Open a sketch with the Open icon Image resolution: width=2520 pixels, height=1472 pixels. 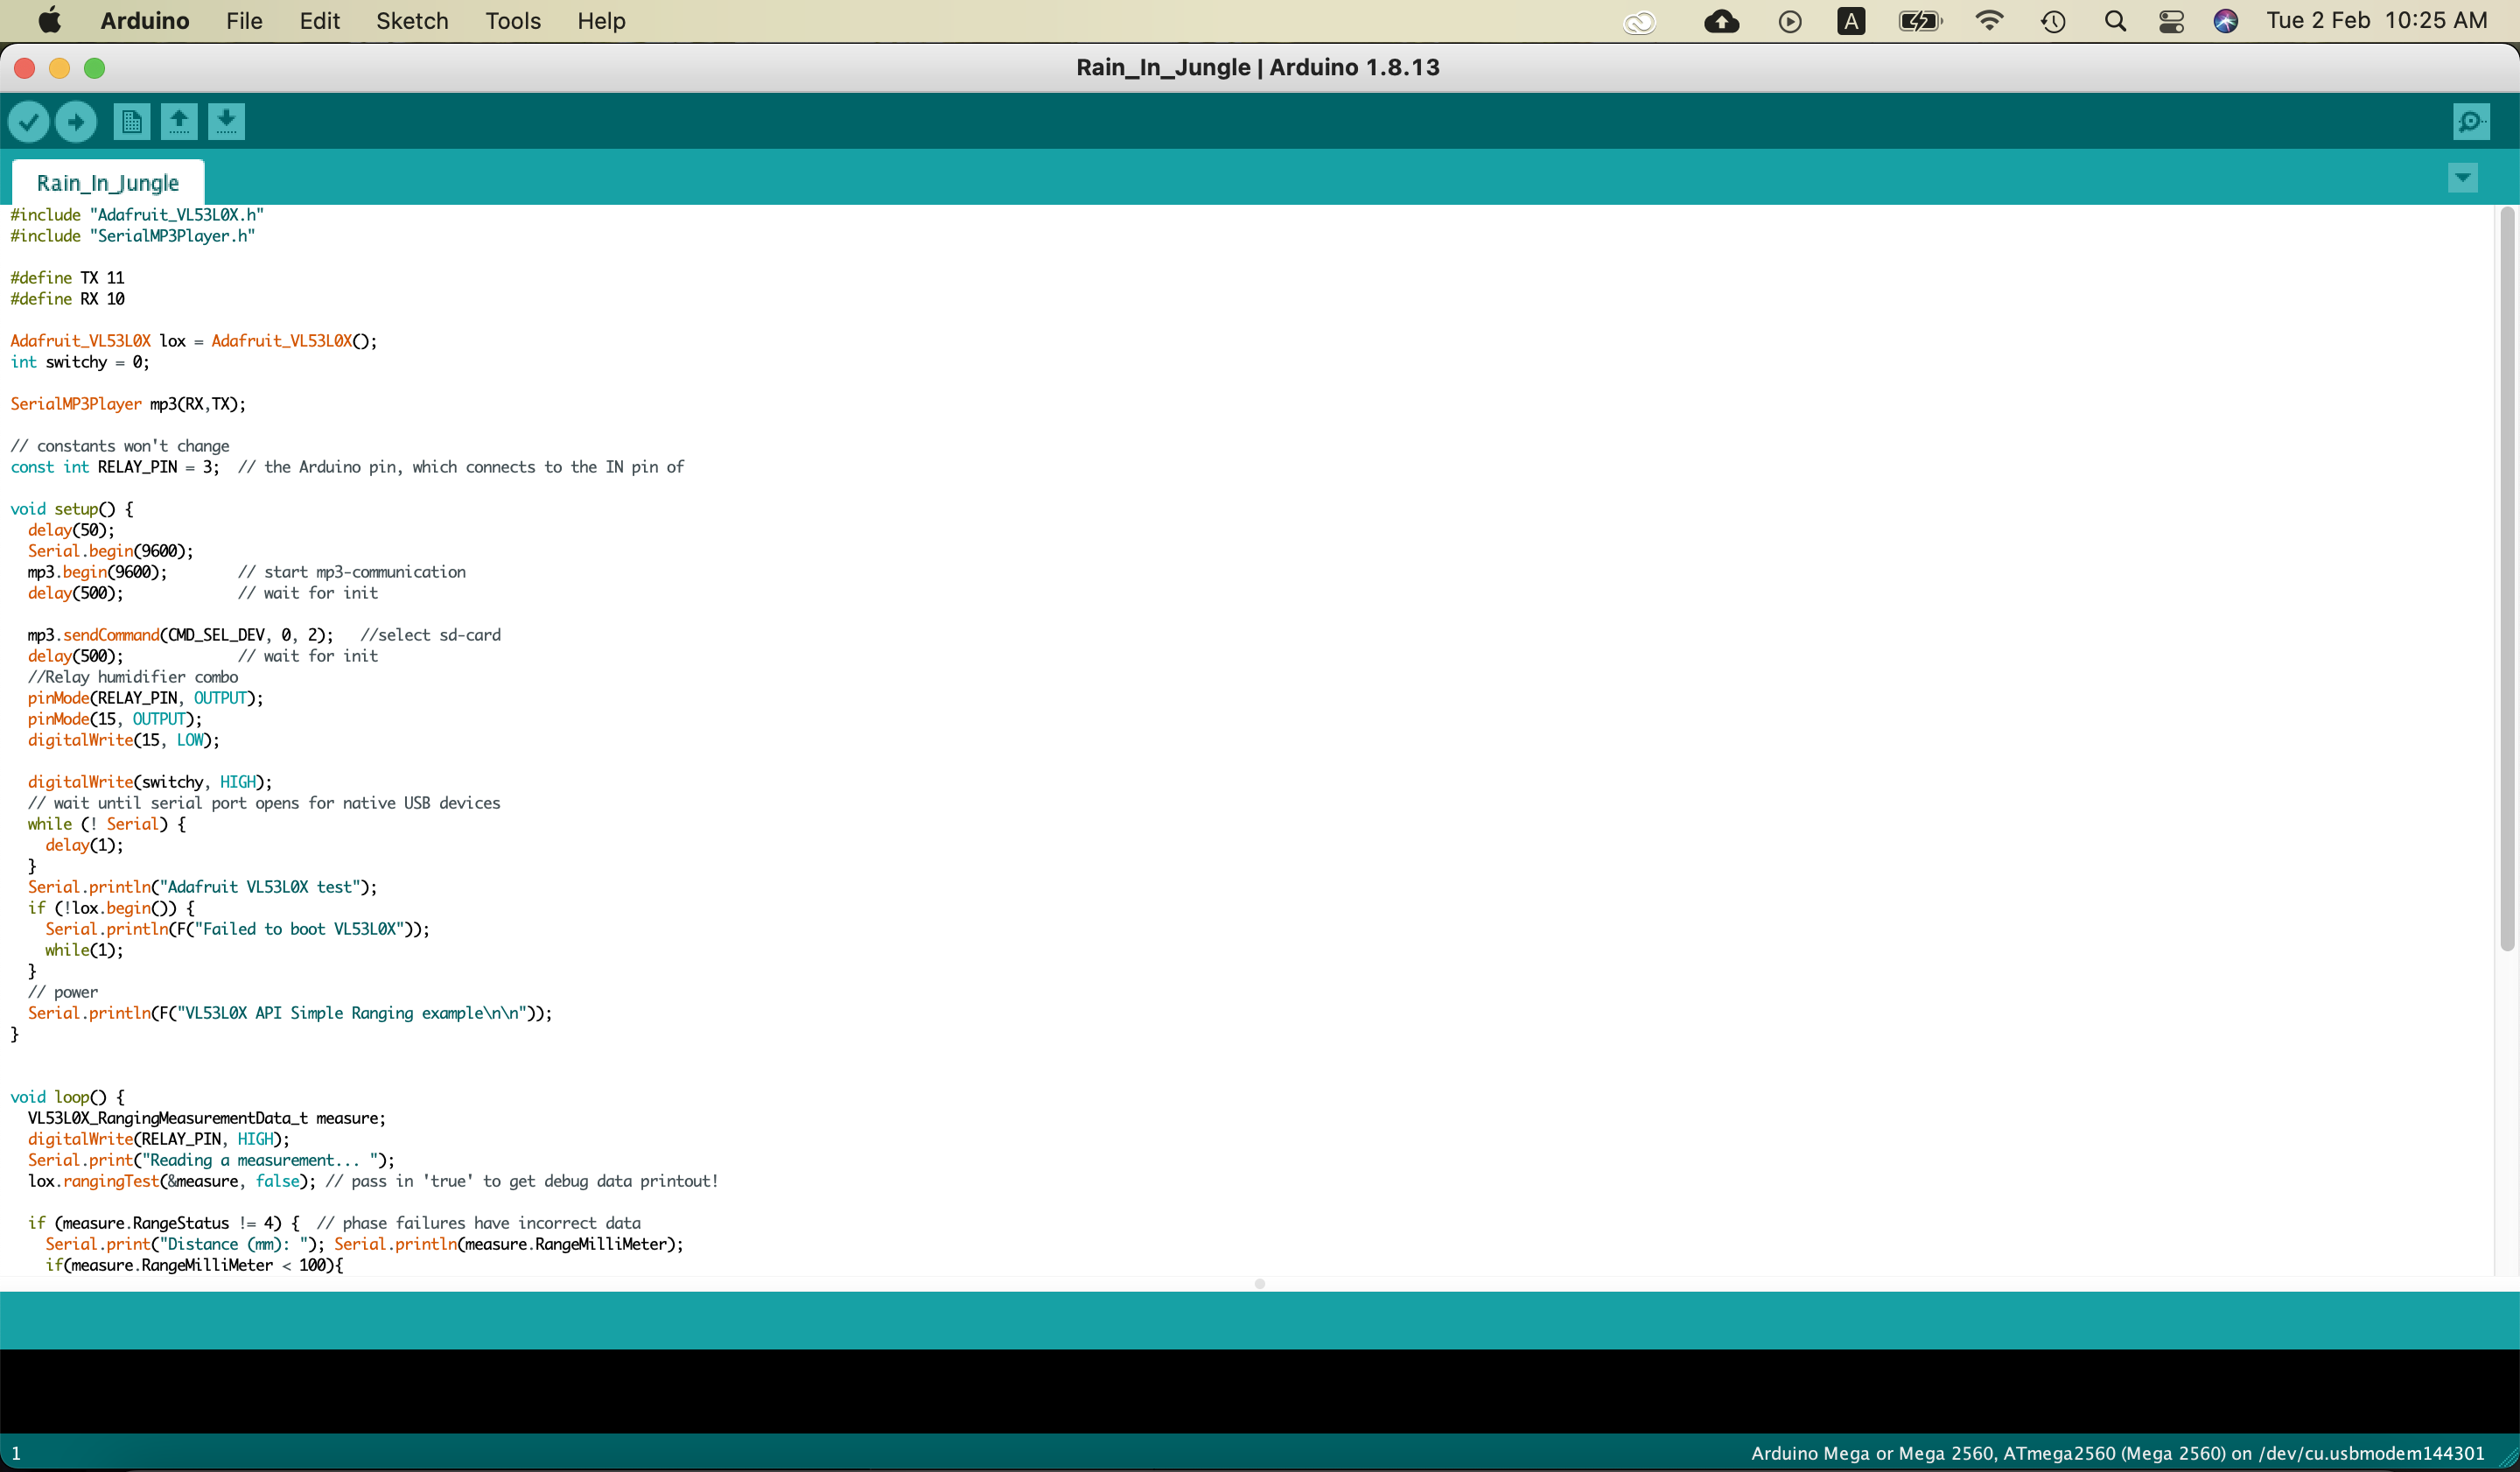coord(179,122)
